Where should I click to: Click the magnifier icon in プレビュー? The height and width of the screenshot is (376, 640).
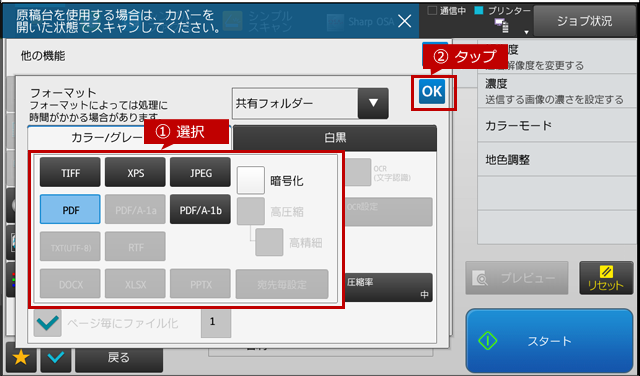[480, 278]
